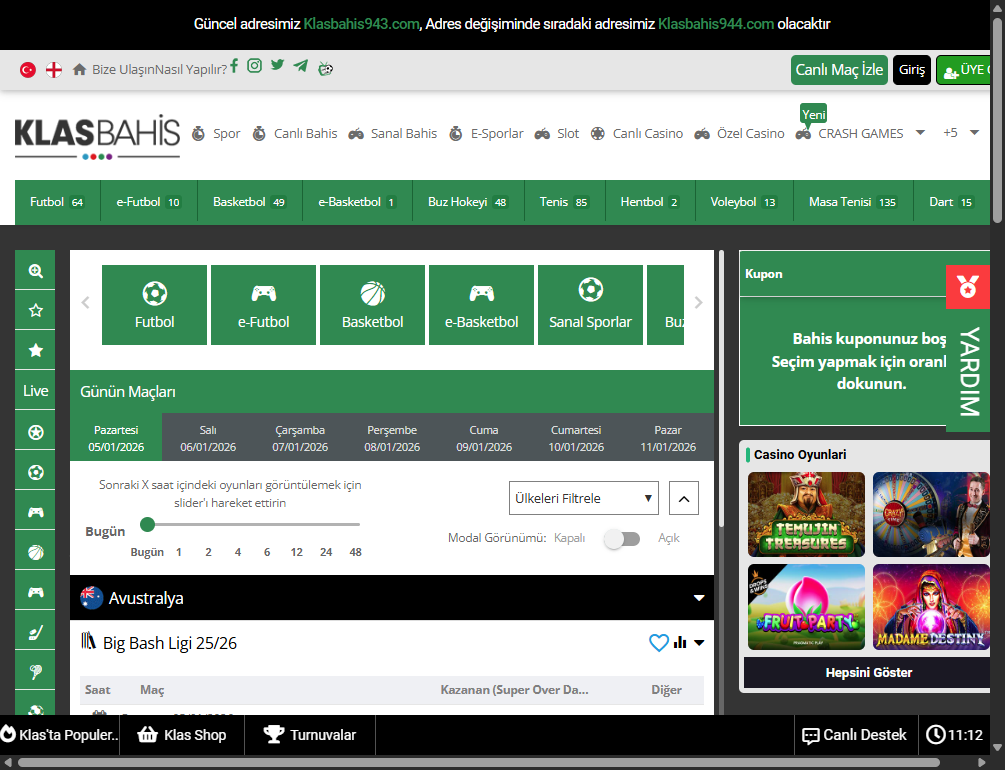
Task: Select the Cumartesi 10/01/2026 tab
Action: (x=576, y=438)
